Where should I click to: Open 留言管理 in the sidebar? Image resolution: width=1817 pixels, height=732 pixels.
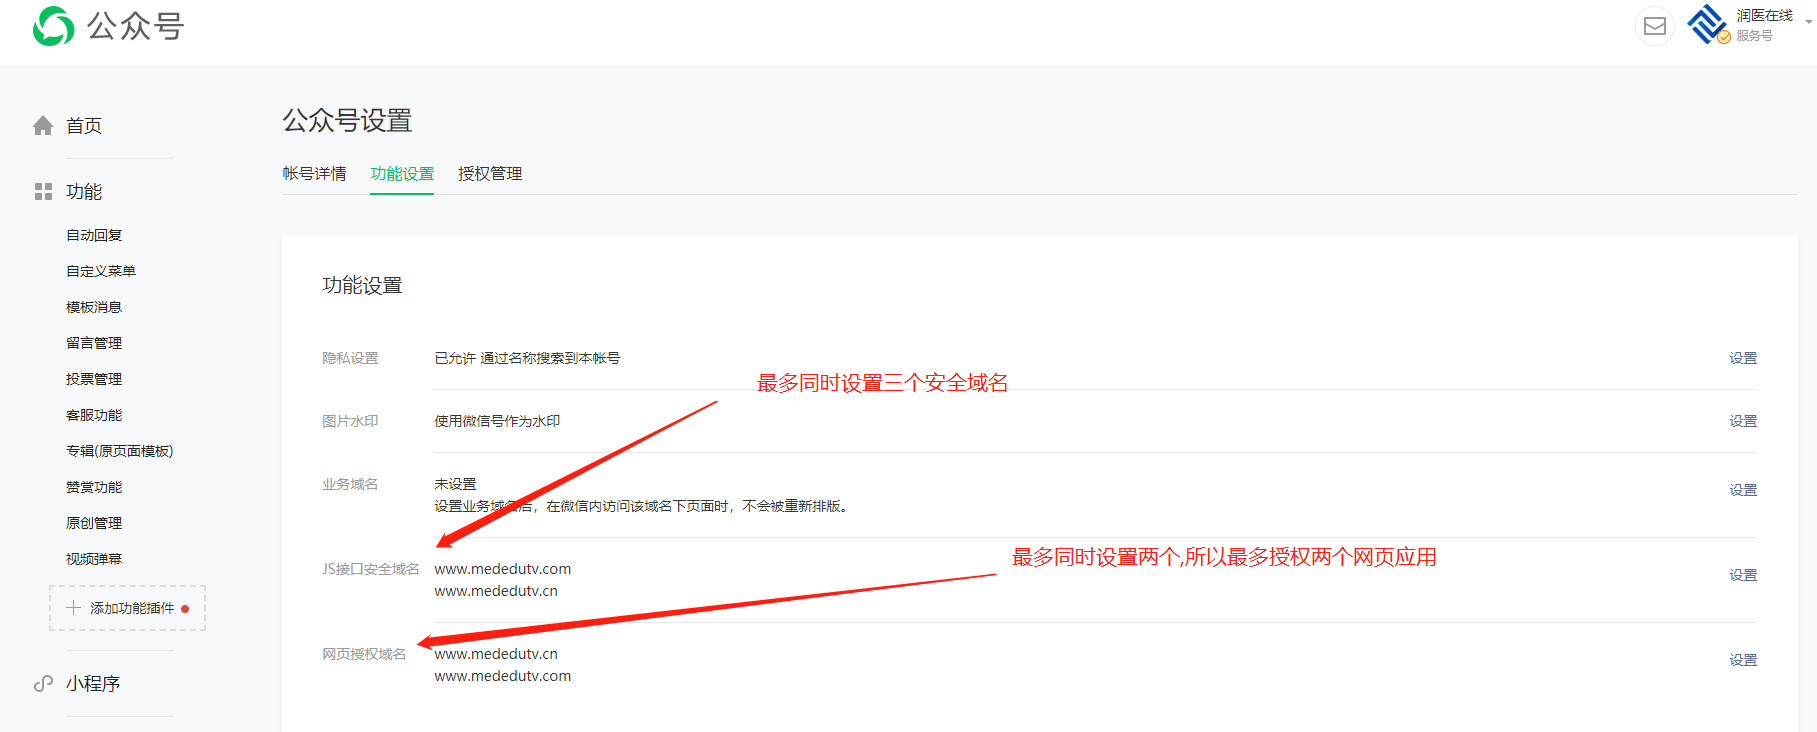tap(94, 343)
